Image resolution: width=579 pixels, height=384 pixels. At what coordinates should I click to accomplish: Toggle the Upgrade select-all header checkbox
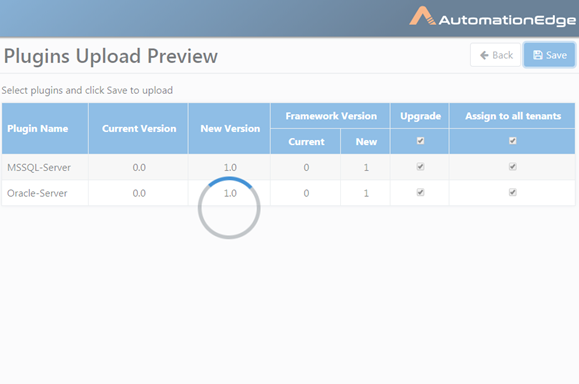point(420,141)
